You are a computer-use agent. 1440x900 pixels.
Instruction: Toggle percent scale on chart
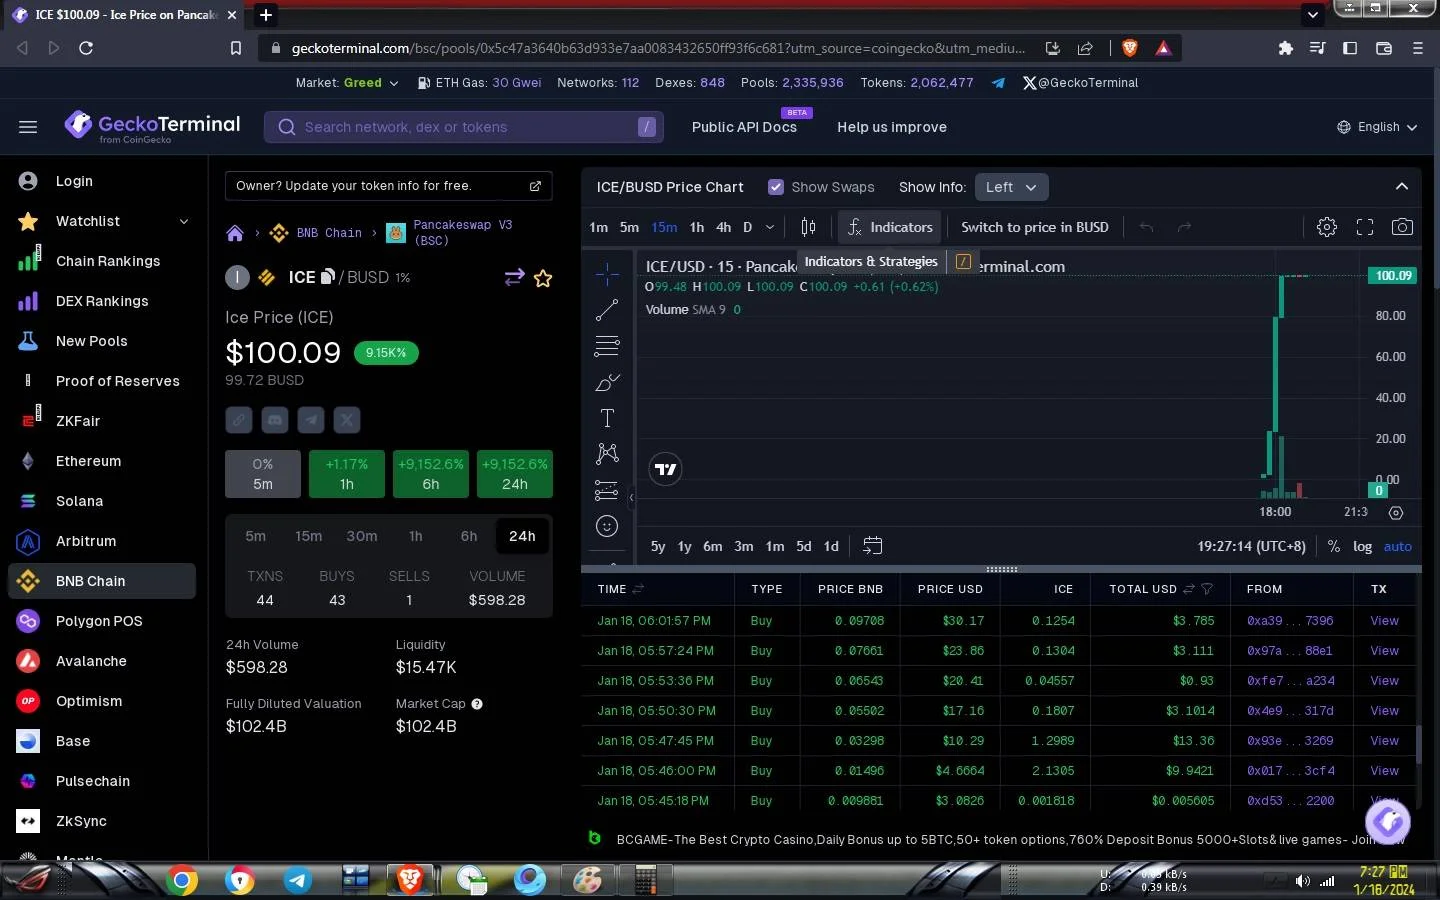(x=1334, y=546)
